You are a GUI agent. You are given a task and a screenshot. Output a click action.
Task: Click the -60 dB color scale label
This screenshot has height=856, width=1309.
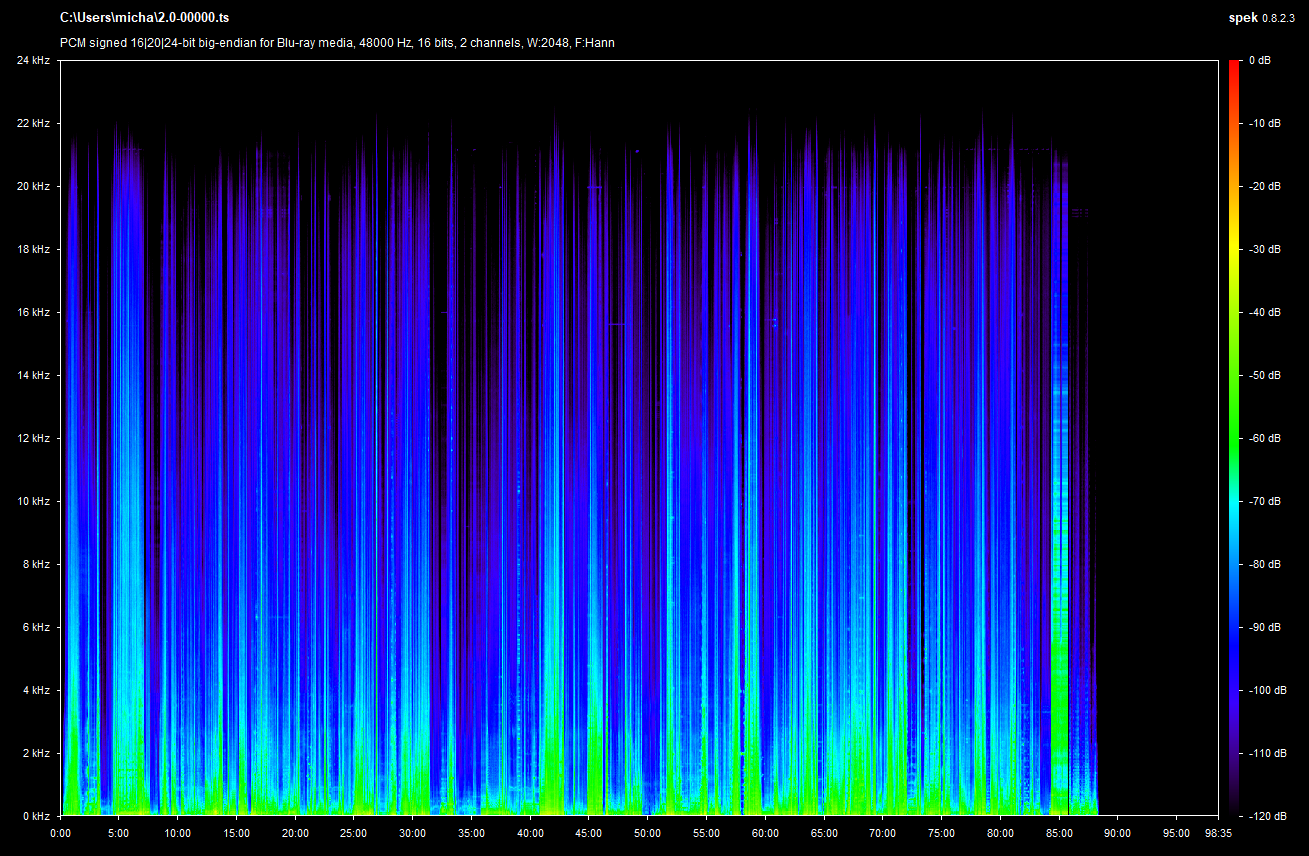[x=1263, y=438]
